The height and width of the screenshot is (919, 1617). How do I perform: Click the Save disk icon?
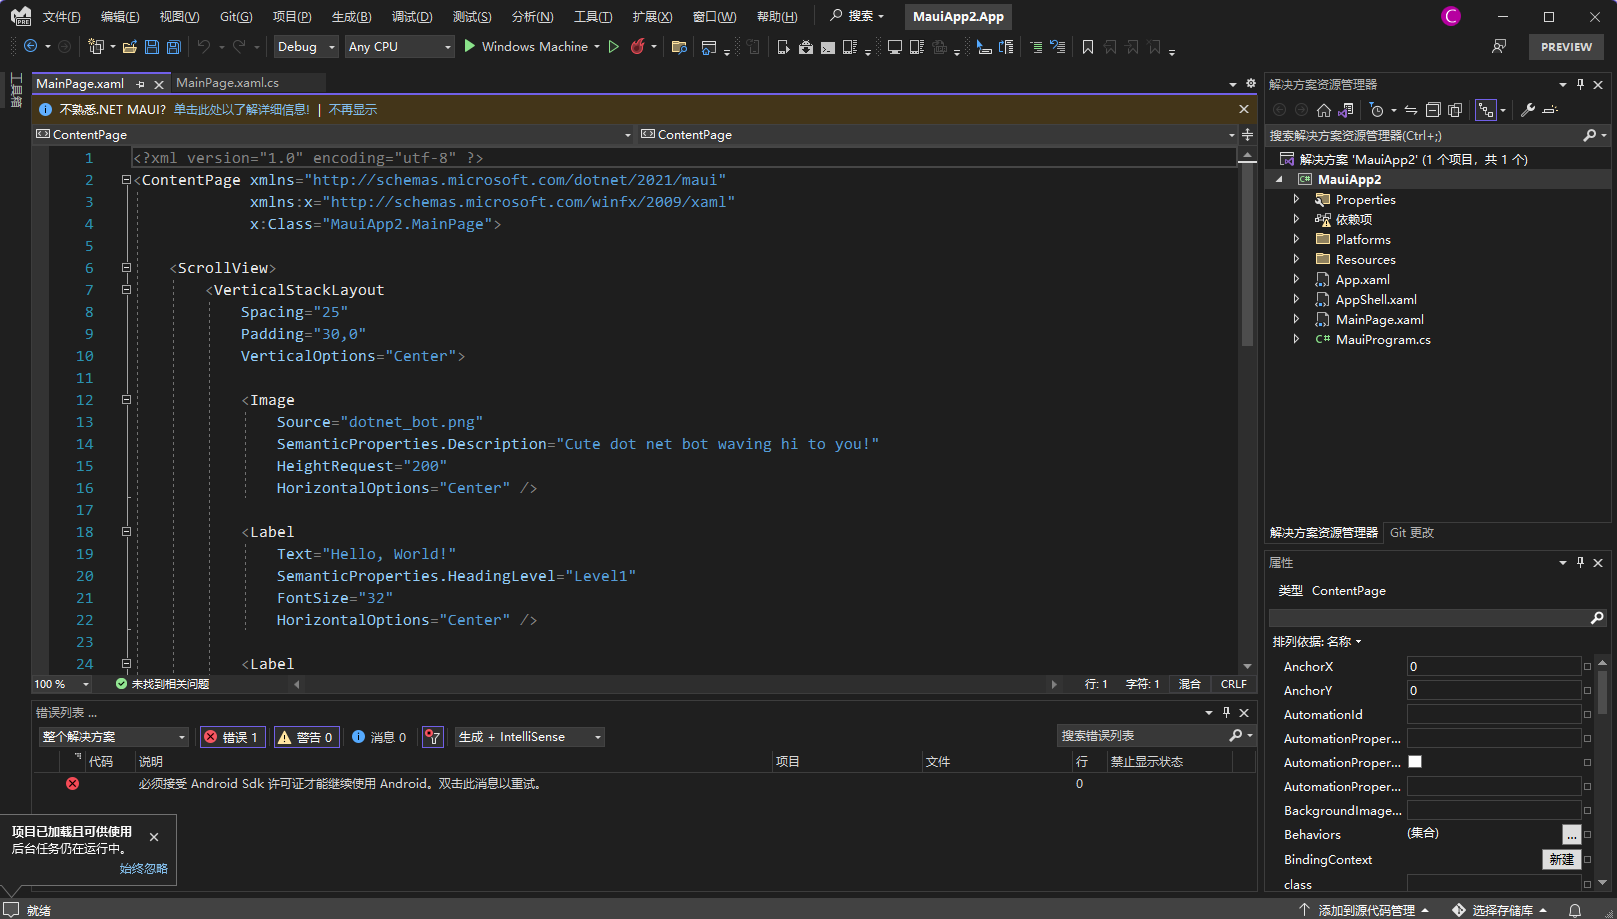[152, 47]
